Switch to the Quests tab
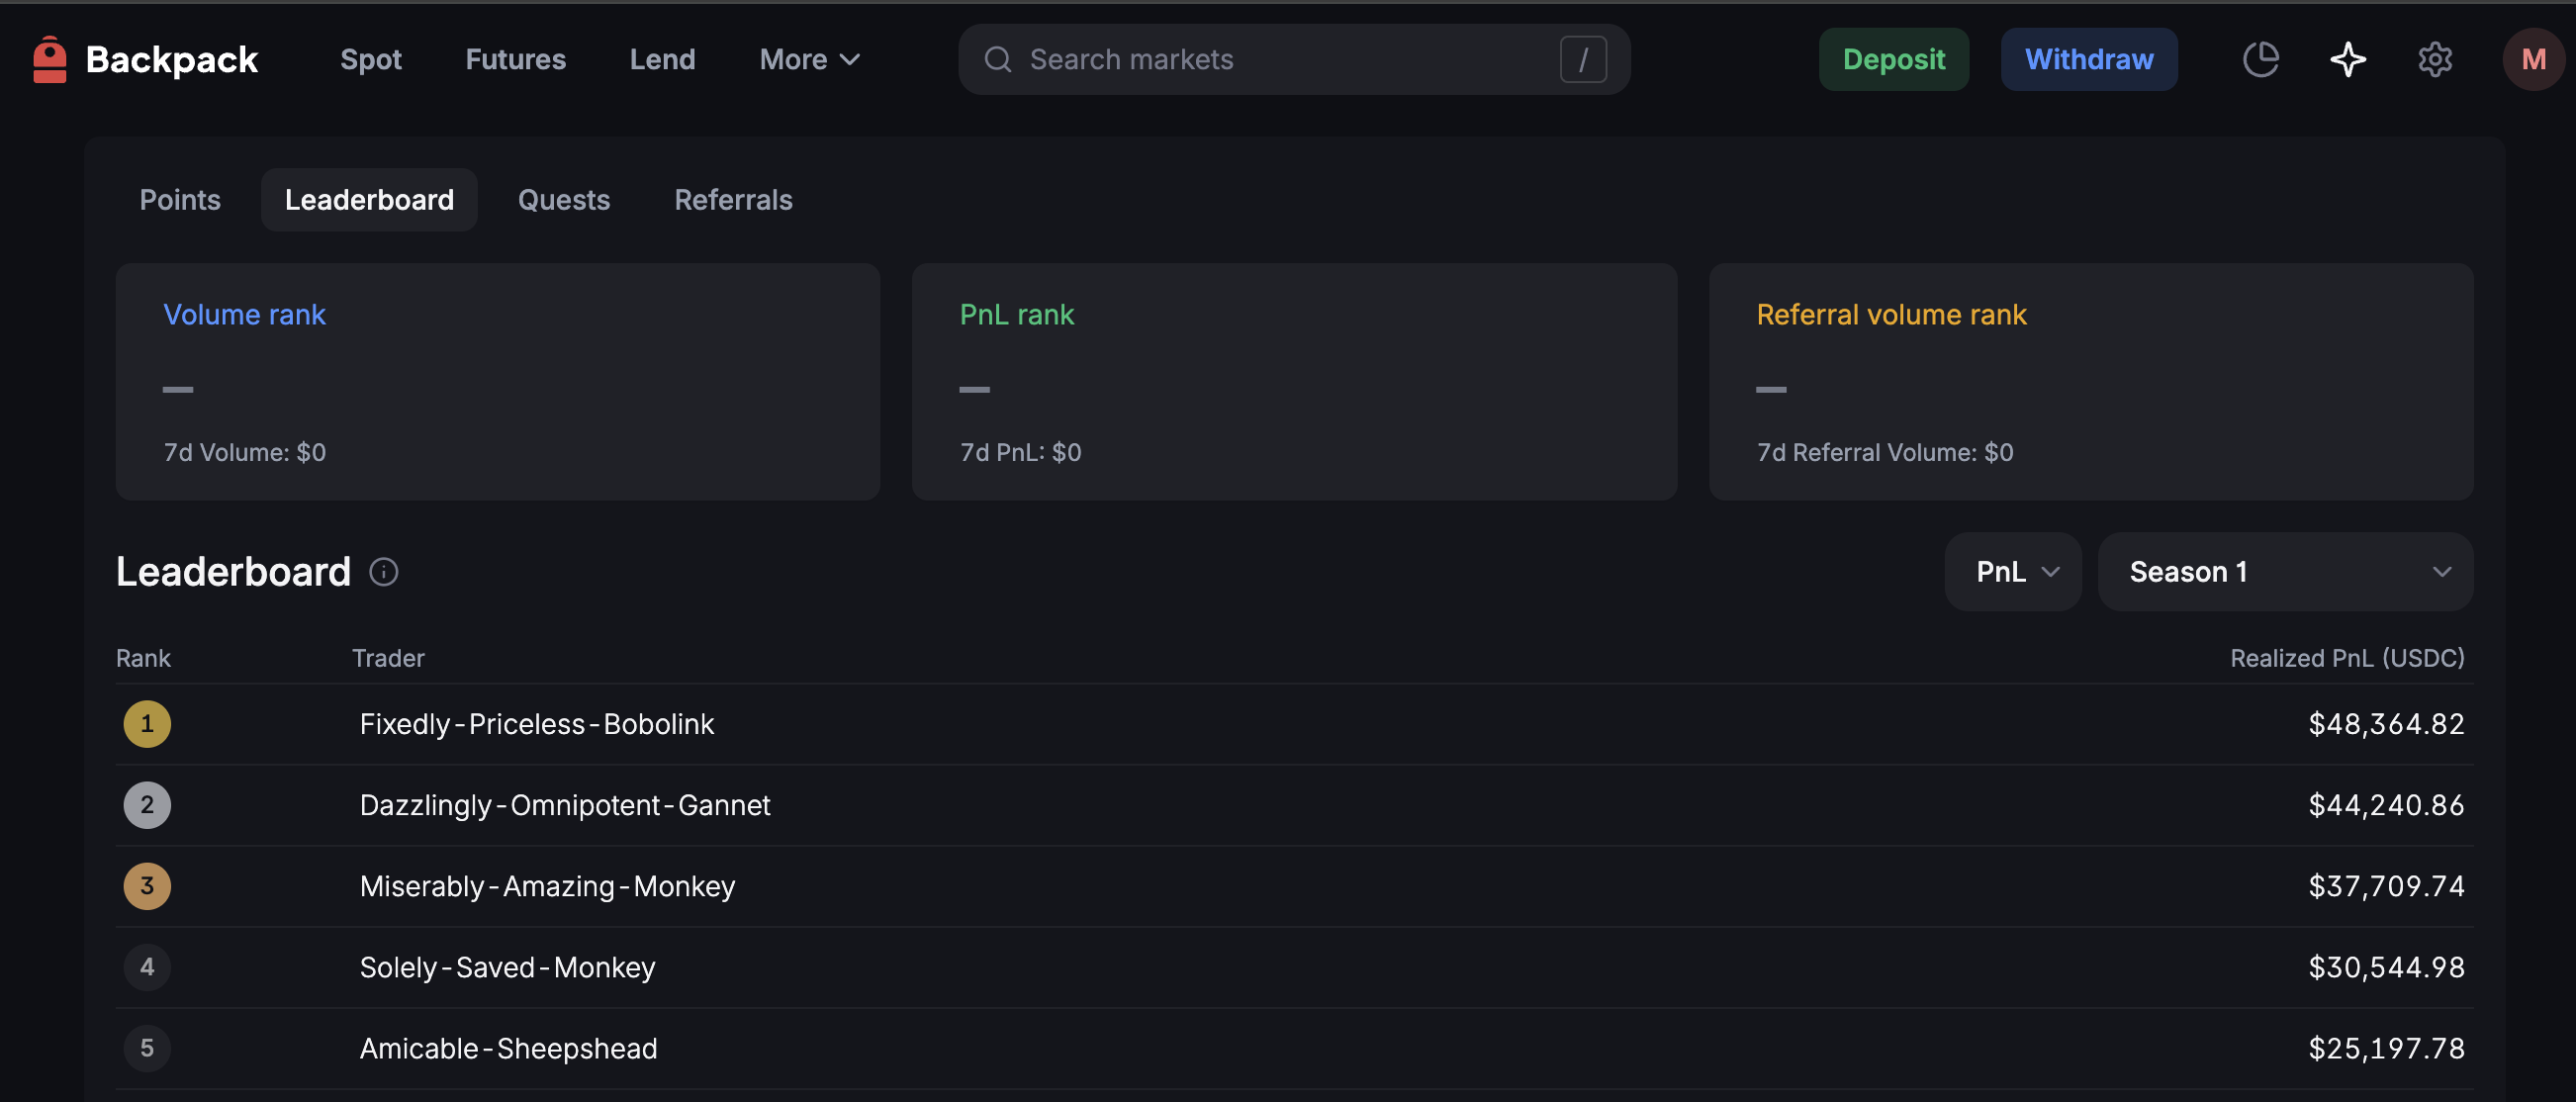This screenshot has width=2576, height=1102. pos(563,200)
